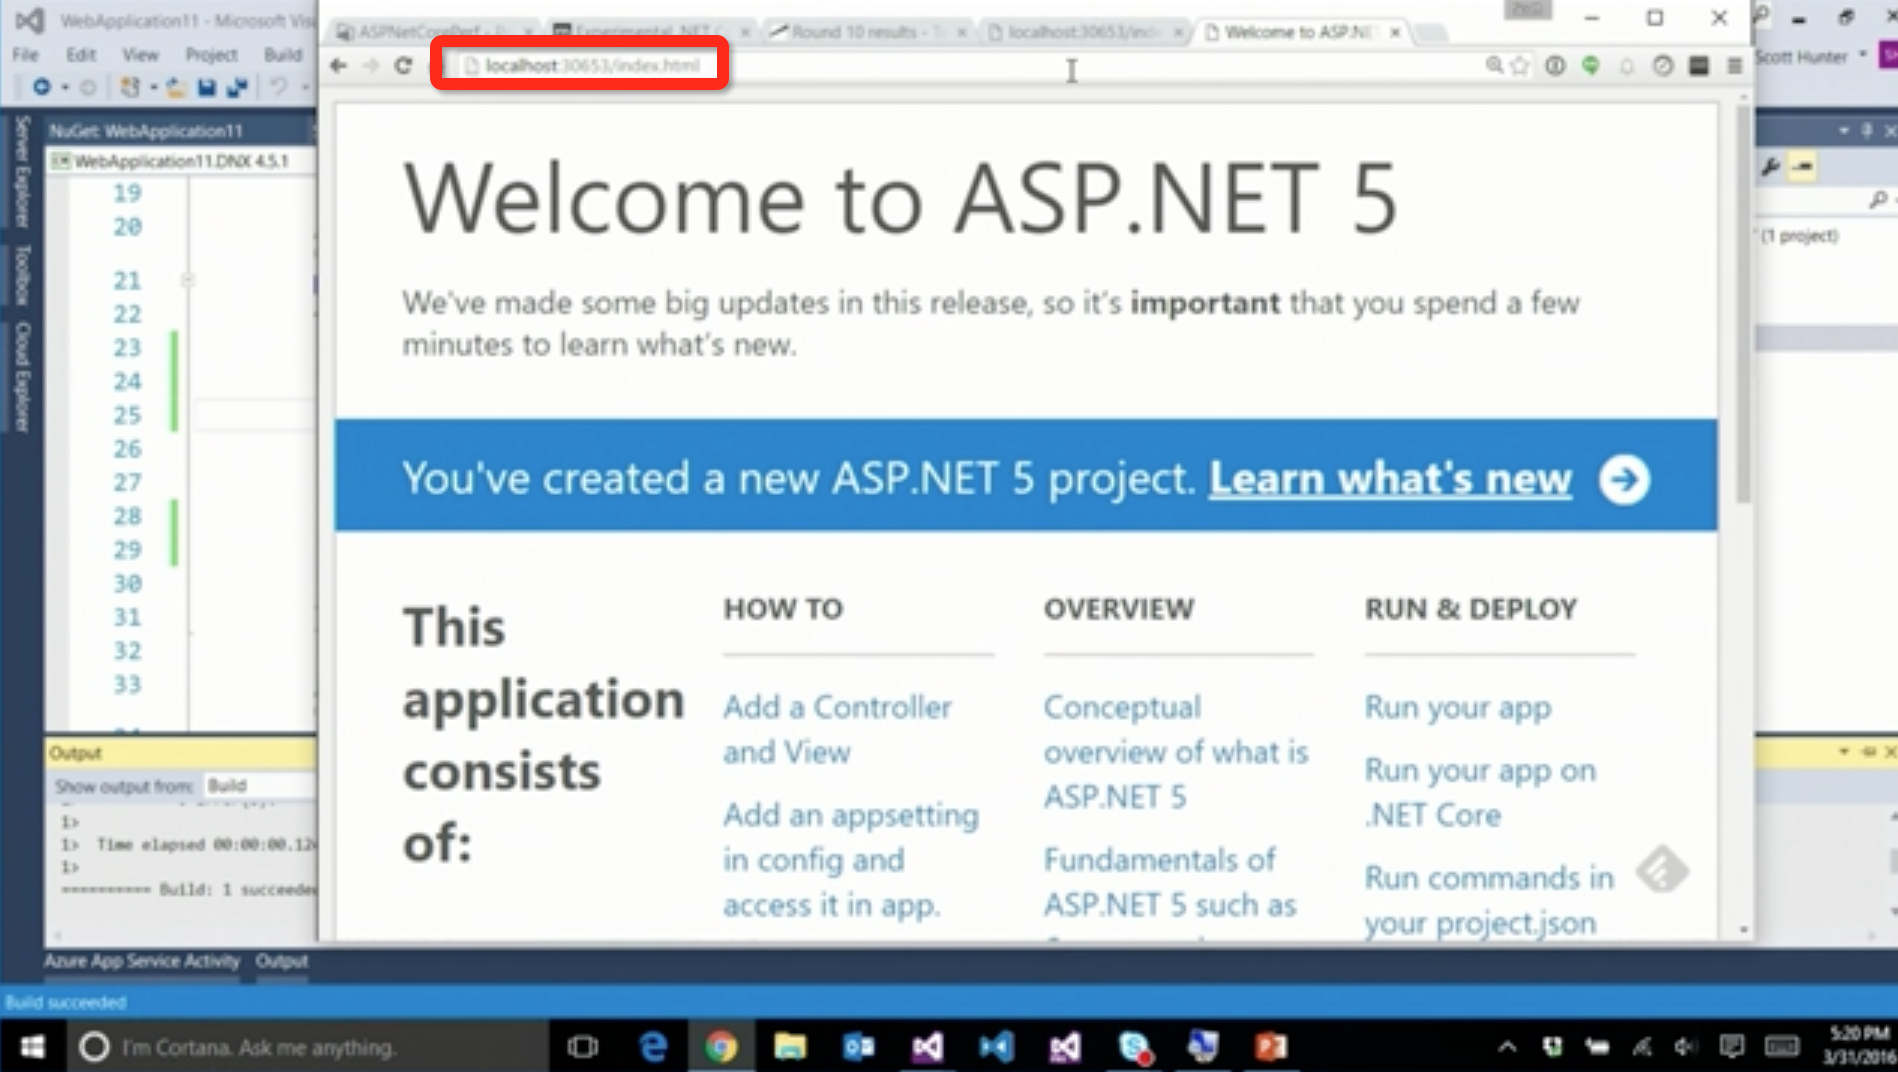Open the Visual Studio File menu
The height and width of the screenshot is (1072, 1898).
tap(26, 54)
